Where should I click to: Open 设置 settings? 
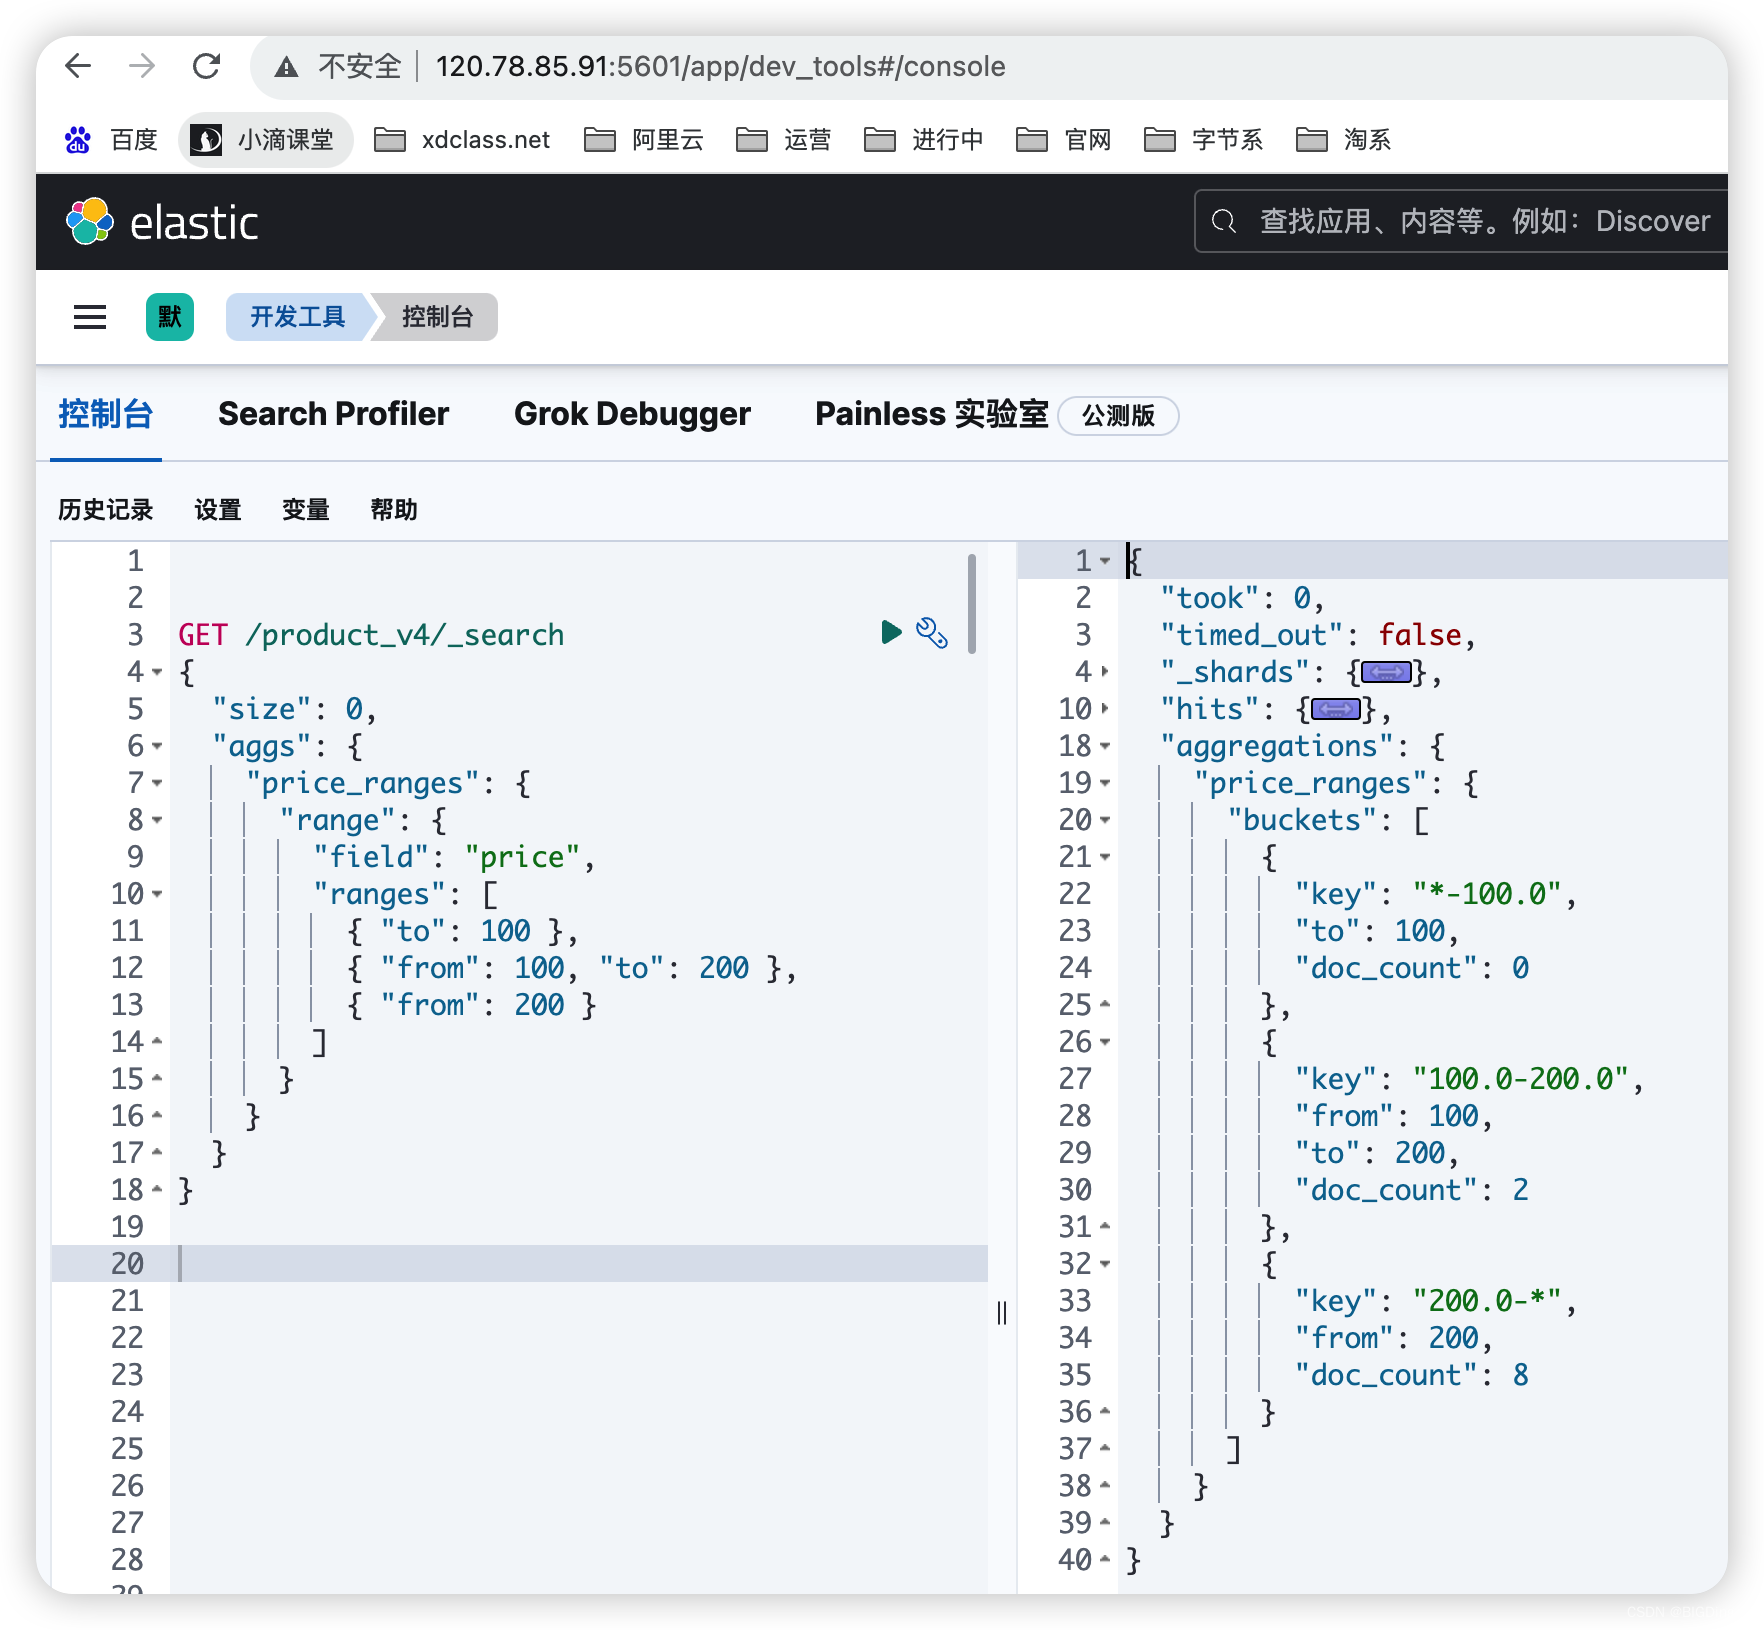click(x=218, y=510)
